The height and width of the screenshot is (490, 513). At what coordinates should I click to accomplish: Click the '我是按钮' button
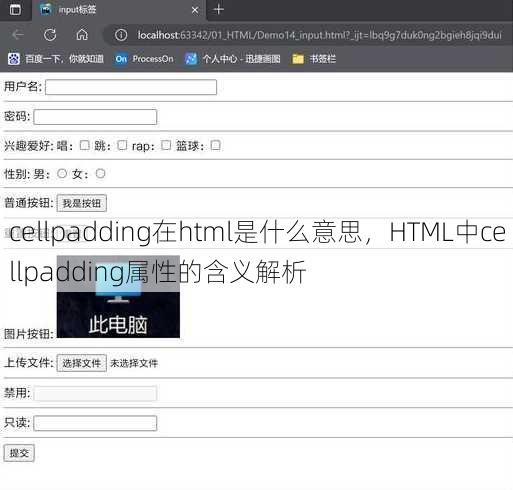(x=82, y=203)
